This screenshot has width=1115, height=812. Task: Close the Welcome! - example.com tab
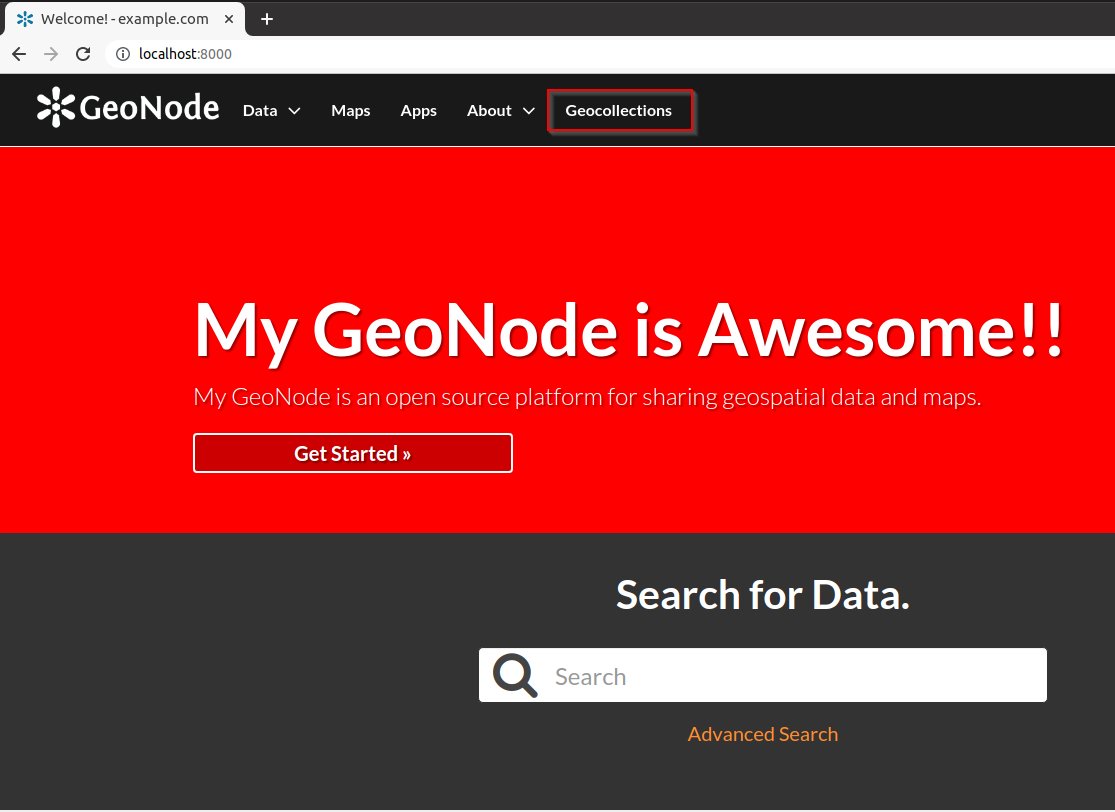[x=229, y=19]
